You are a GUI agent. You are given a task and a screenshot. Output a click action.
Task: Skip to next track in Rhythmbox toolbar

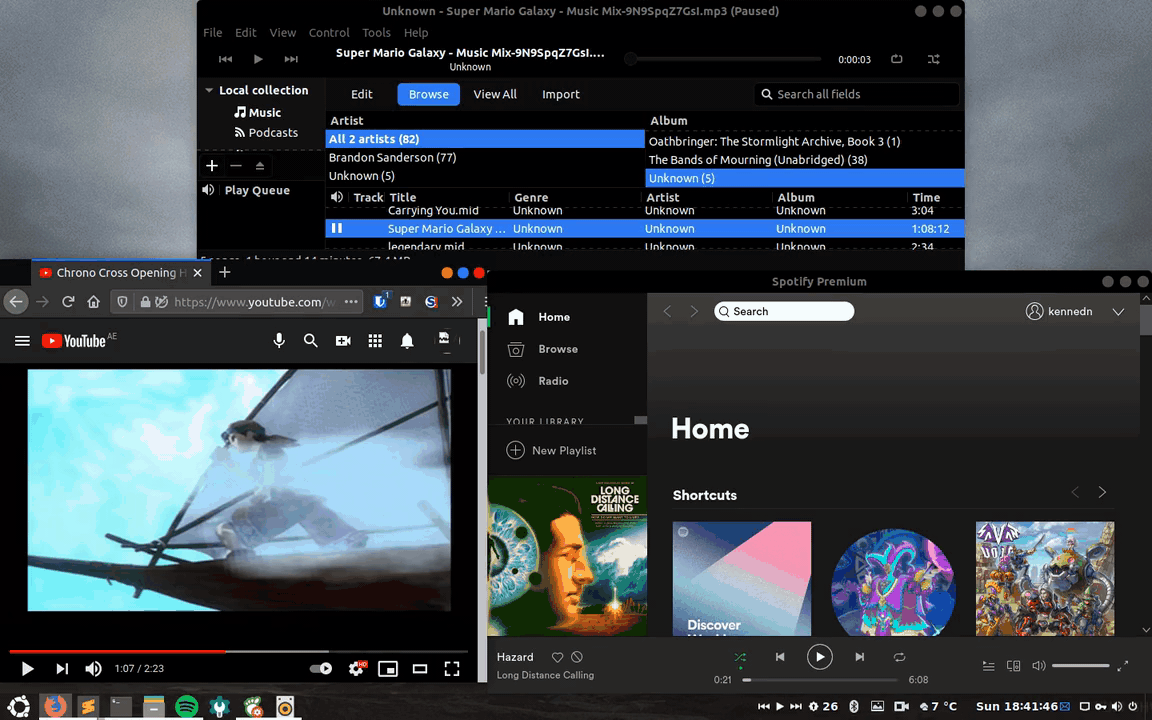click(291, 59)
